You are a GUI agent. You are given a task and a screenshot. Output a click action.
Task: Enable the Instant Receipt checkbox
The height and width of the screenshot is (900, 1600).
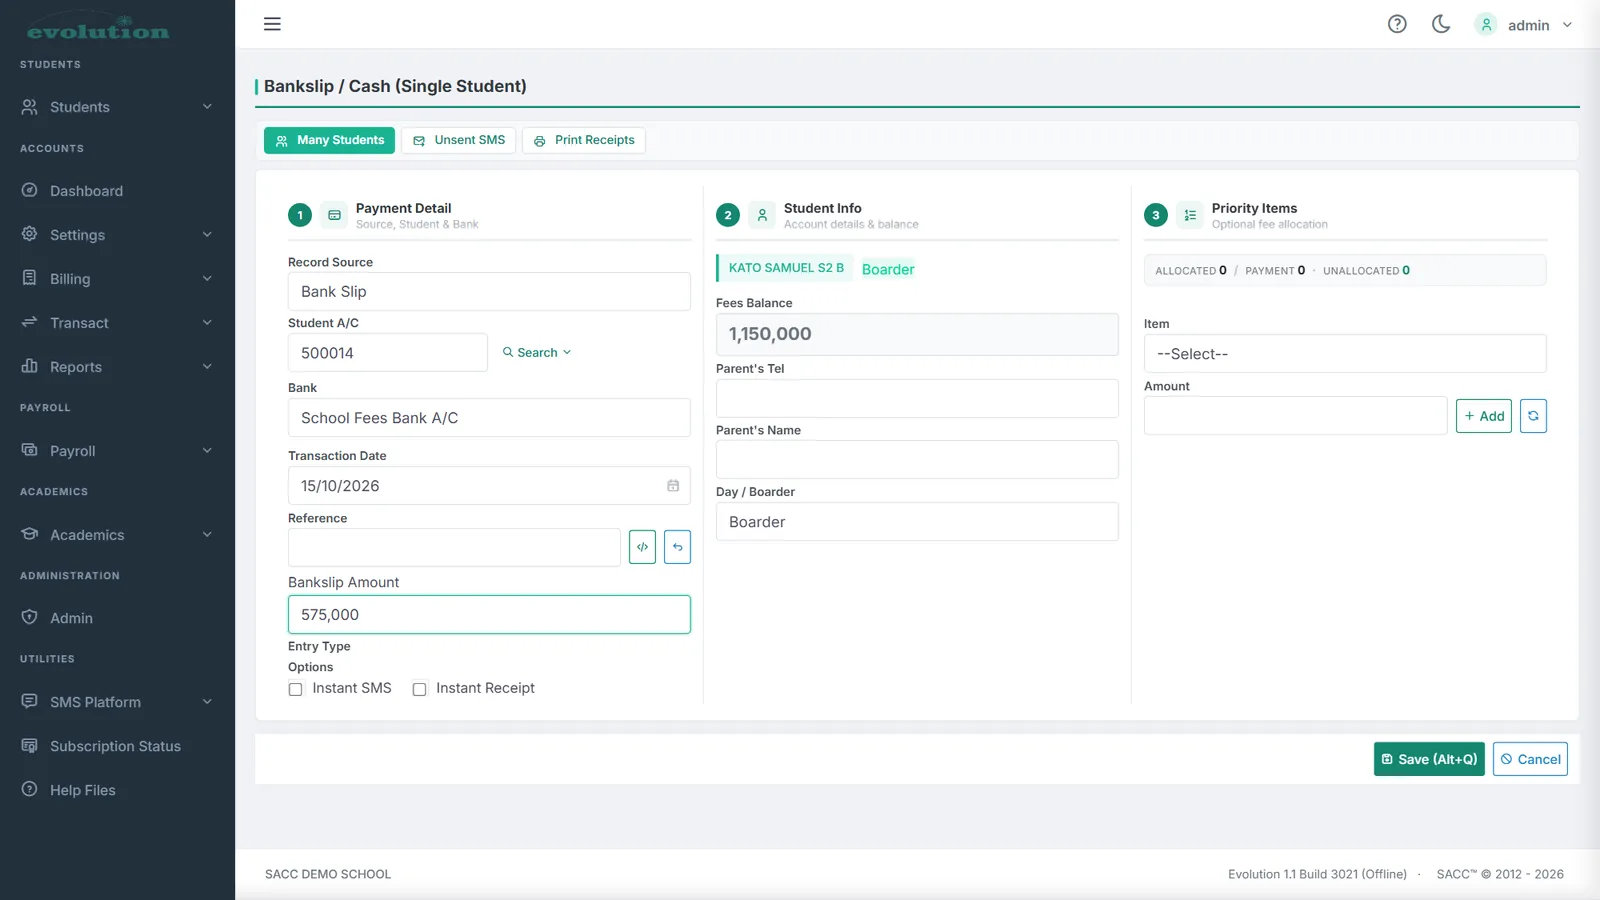point(419,689)
